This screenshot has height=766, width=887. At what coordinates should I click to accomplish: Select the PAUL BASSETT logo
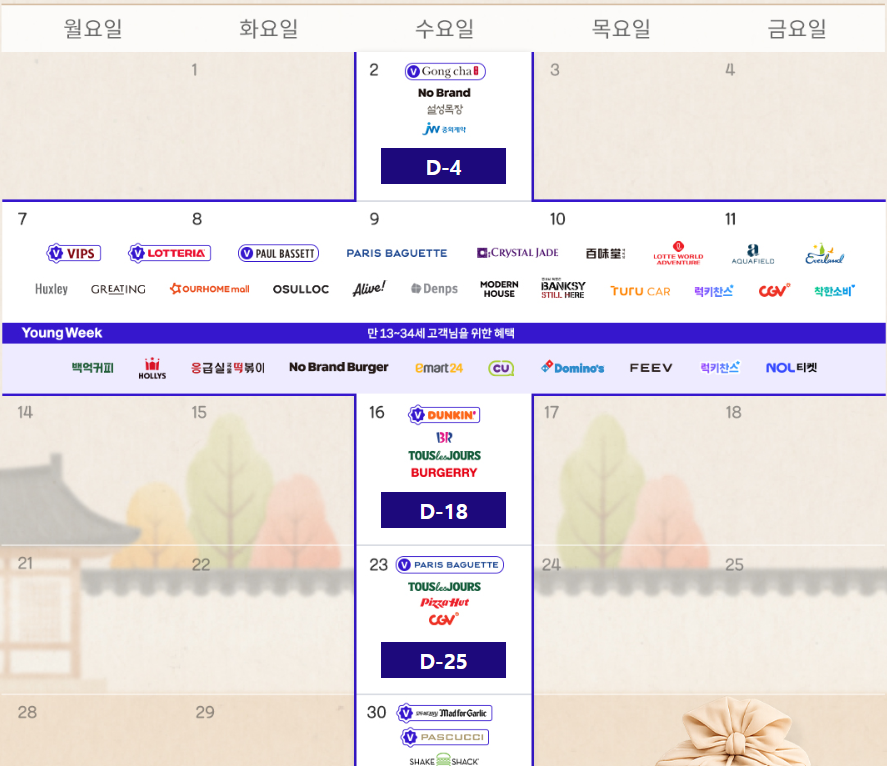pyautogui.click(x=278, y=253)
